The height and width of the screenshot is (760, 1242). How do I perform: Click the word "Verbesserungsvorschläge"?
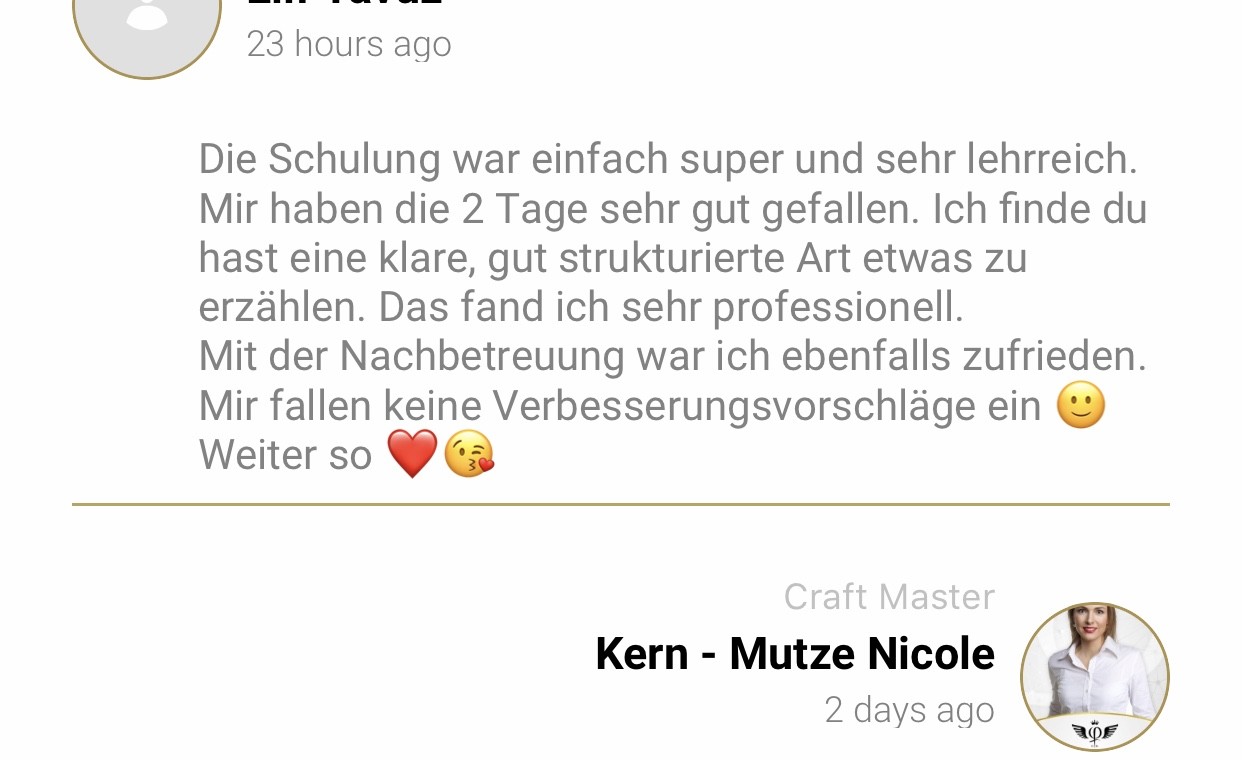[767, 406]
